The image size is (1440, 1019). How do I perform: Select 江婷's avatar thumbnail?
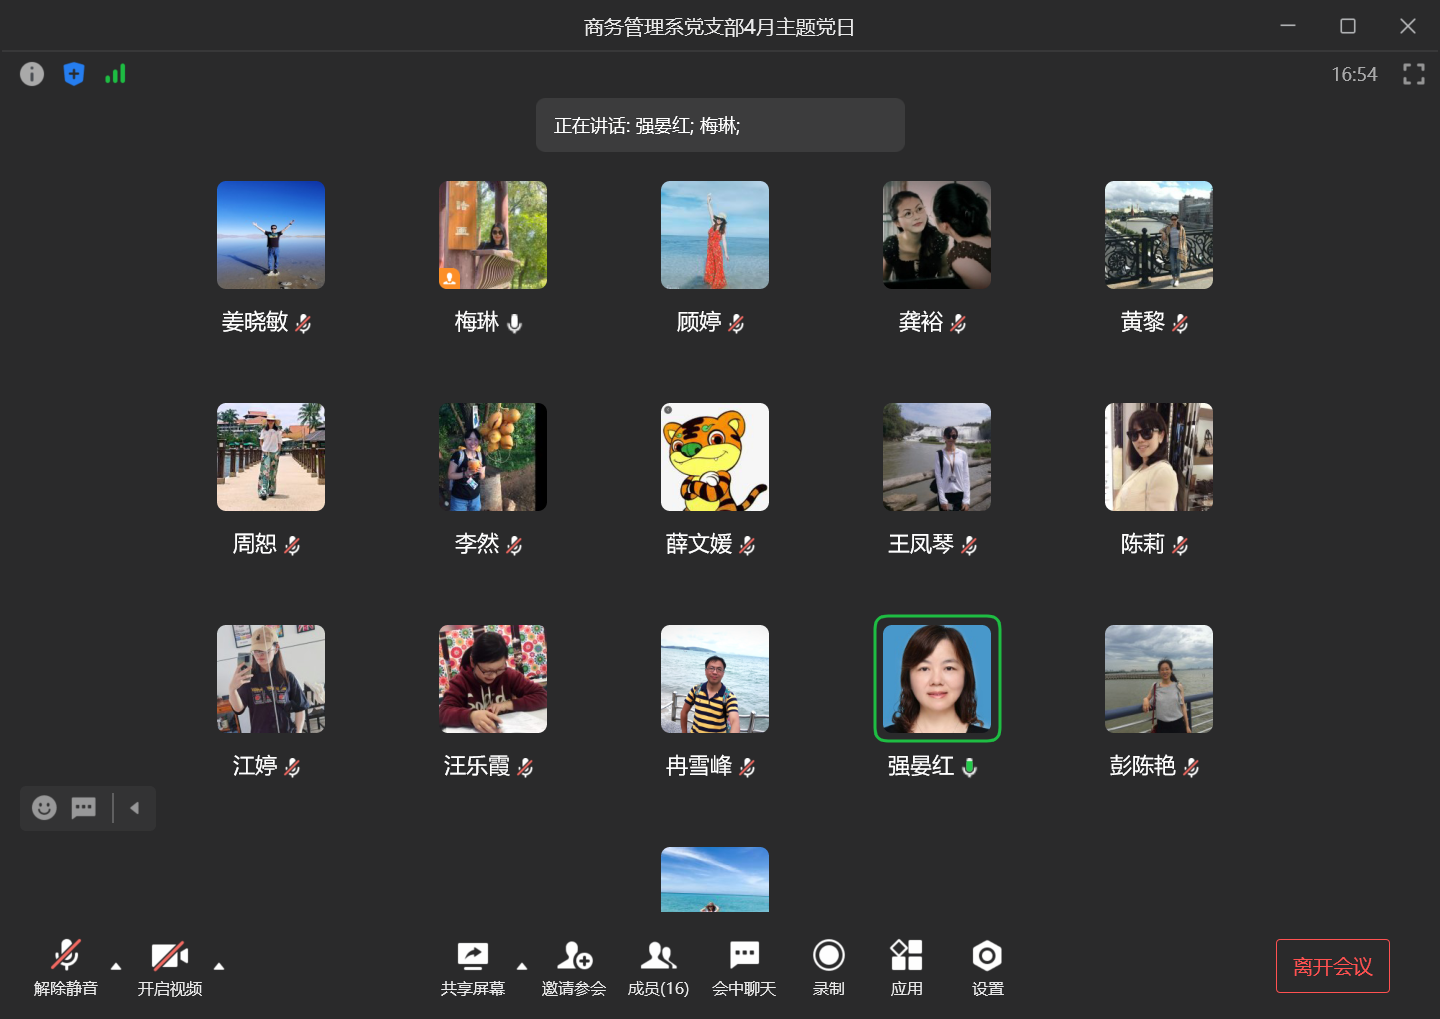click(x=271, y=679)
